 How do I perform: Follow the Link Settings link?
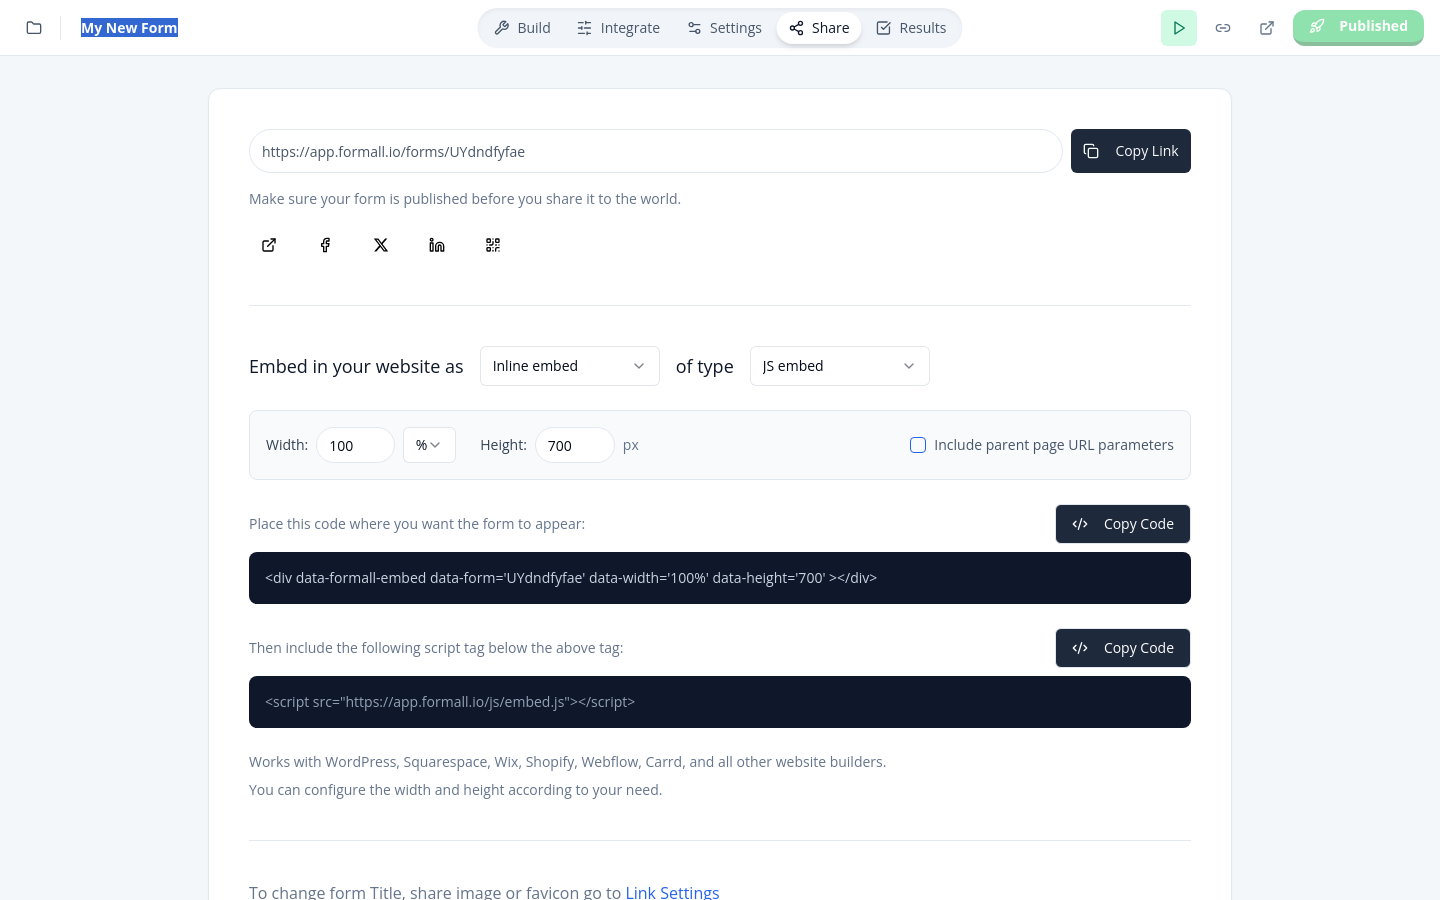673,892
